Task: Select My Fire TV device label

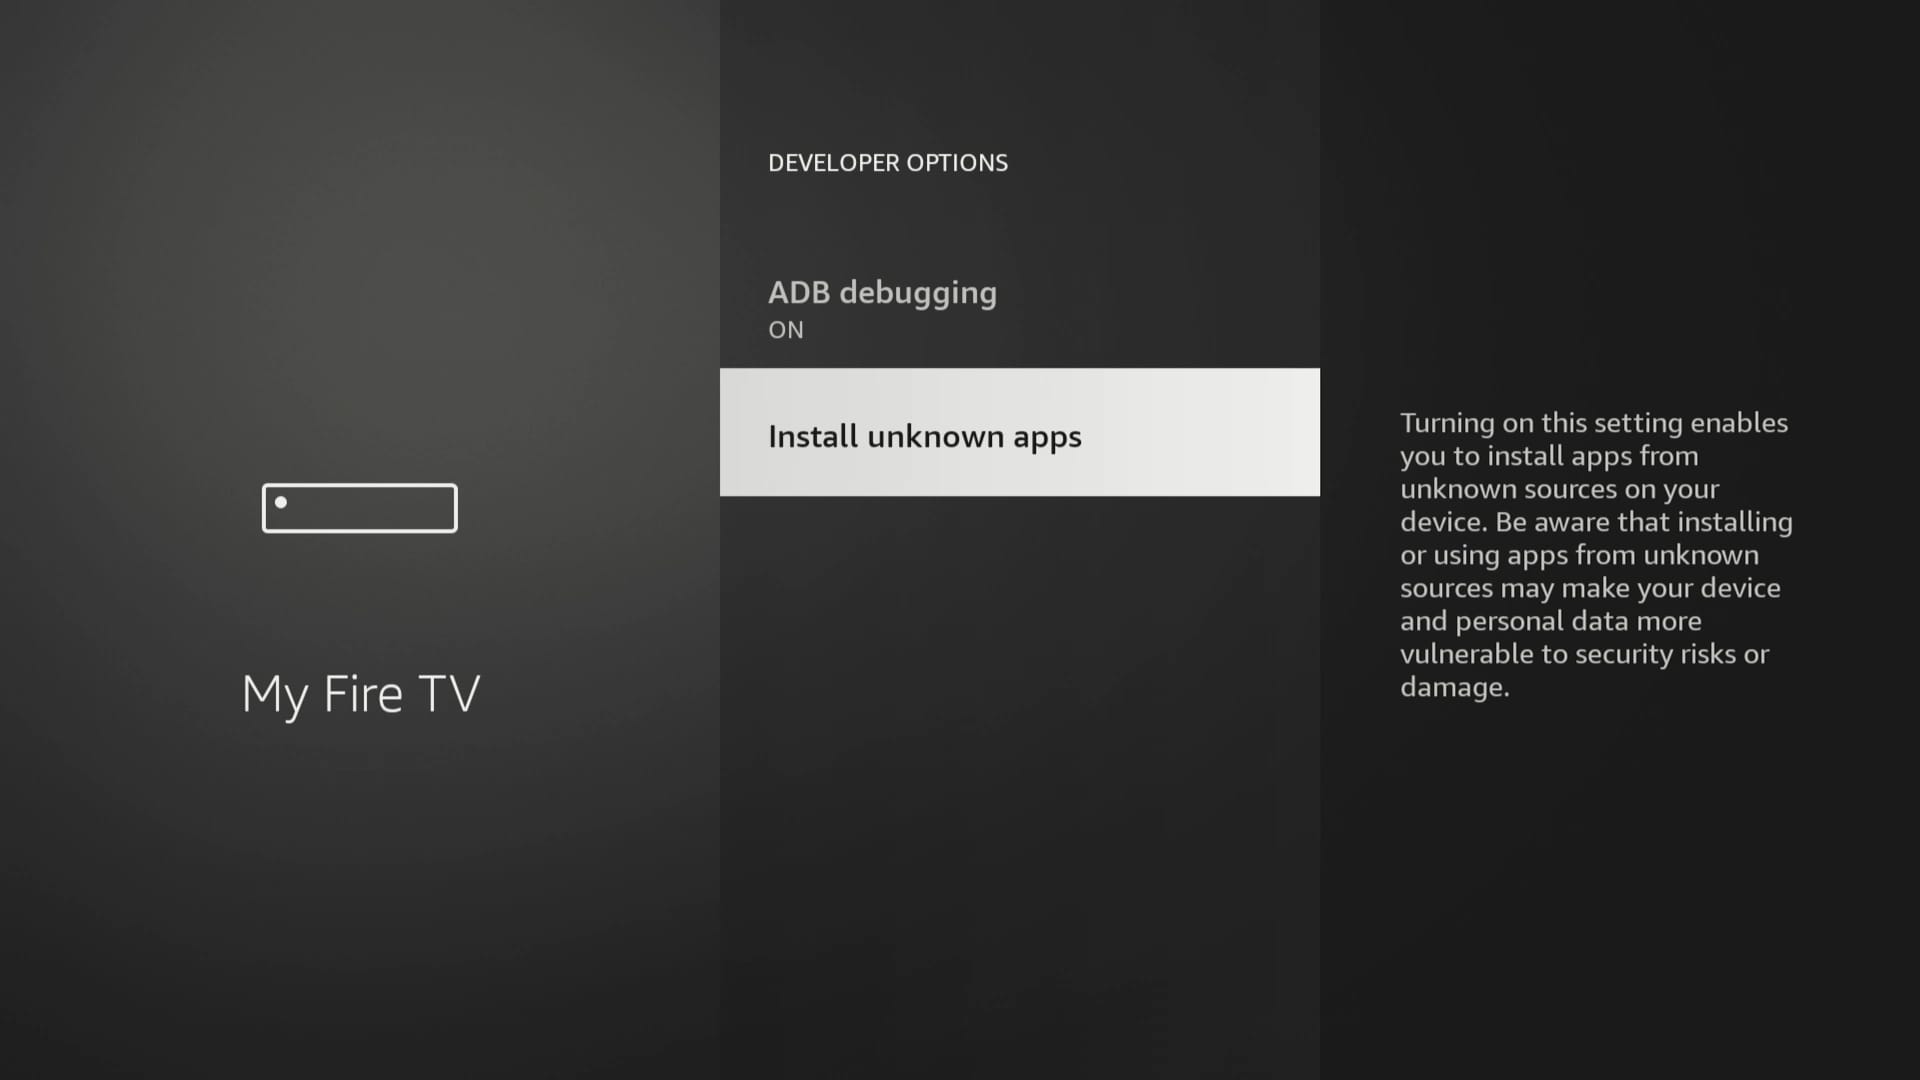Action: click(360, 692)
